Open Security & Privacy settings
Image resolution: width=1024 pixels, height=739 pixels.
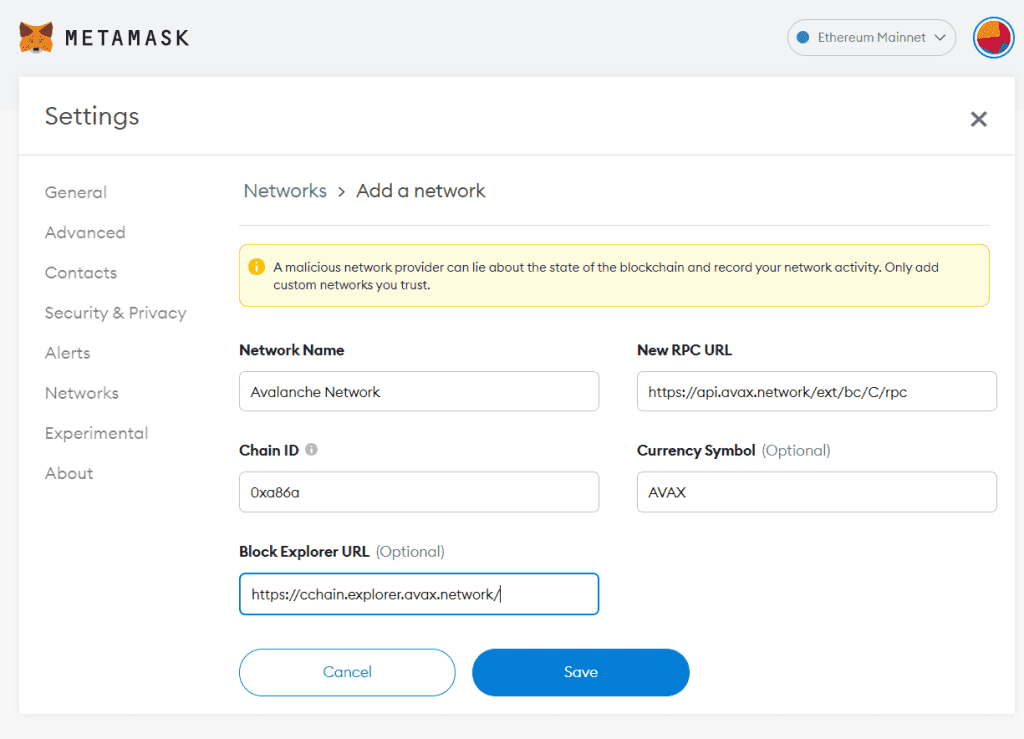[115, 313]
